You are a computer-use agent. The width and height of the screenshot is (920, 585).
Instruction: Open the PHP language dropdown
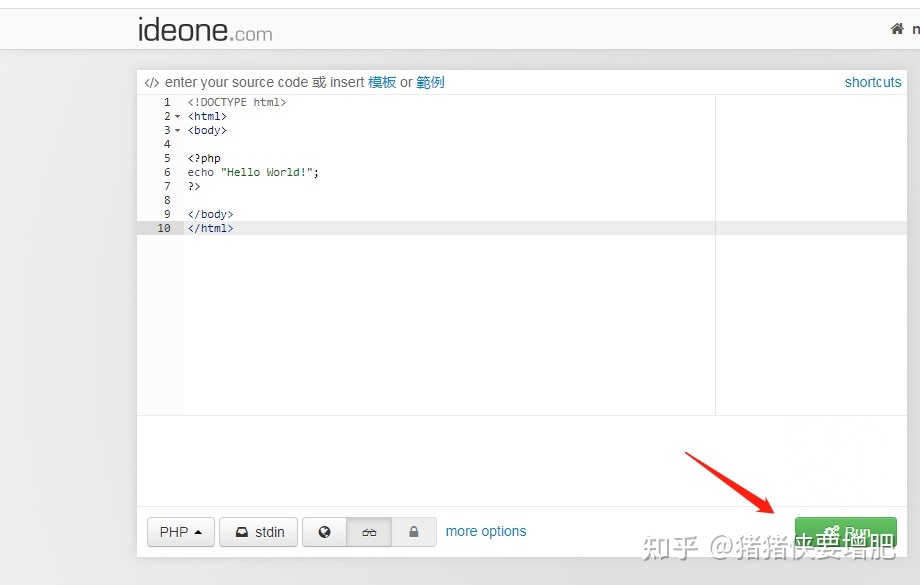[181, 532]
